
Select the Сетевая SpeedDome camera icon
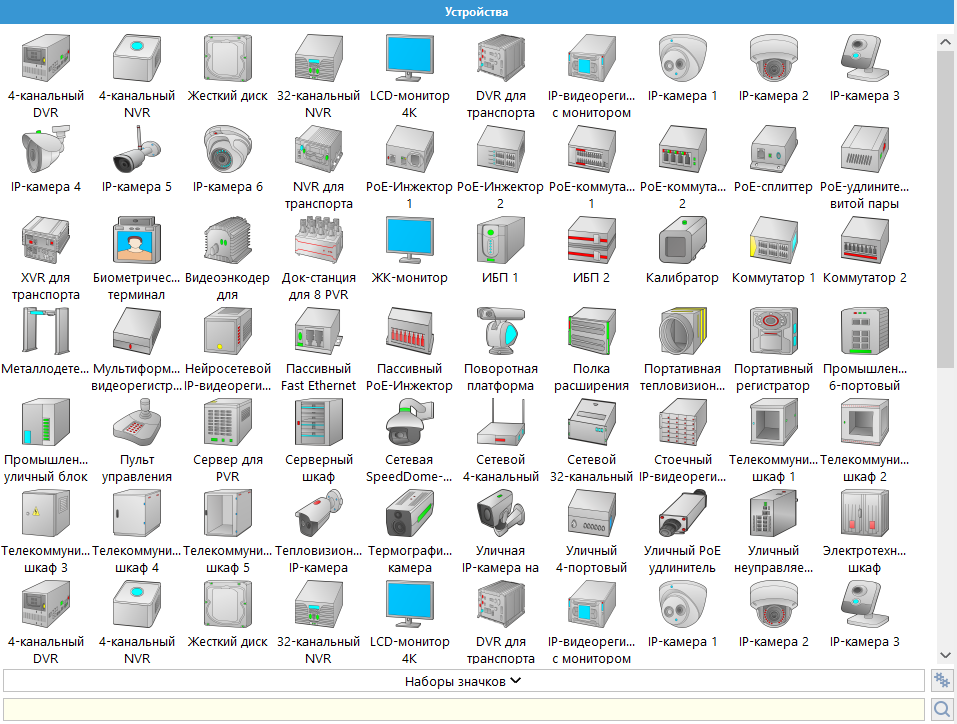tap(410, 422)
